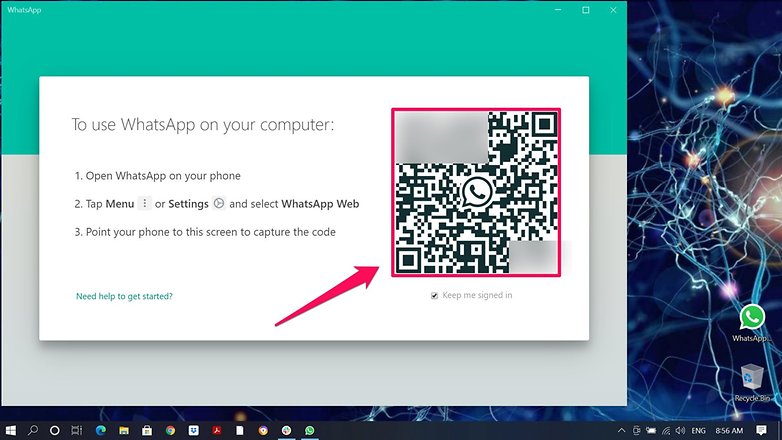This screenshot has height=440, width=782.
Task: Open Adobe Acrobat from the taskbar
Action: pos(217,430)
